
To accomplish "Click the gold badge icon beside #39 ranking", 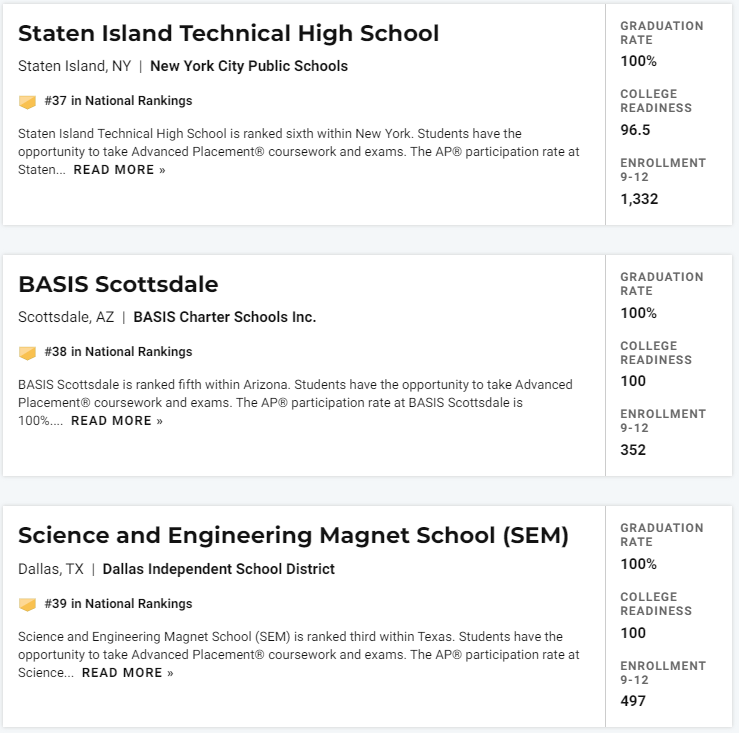I will (27, 604).
